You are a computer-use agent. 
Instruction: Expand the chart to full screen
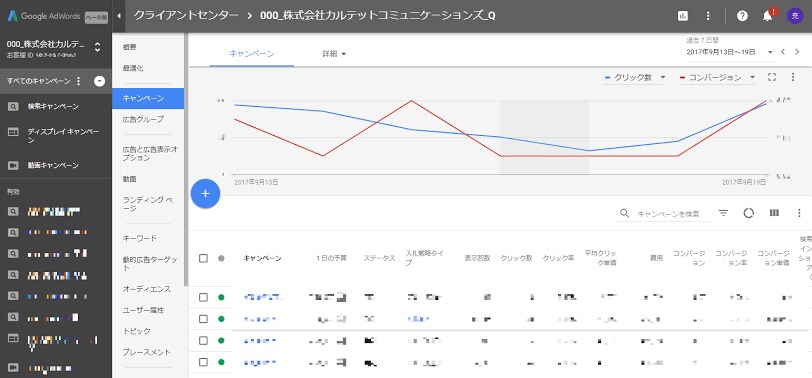772,77
